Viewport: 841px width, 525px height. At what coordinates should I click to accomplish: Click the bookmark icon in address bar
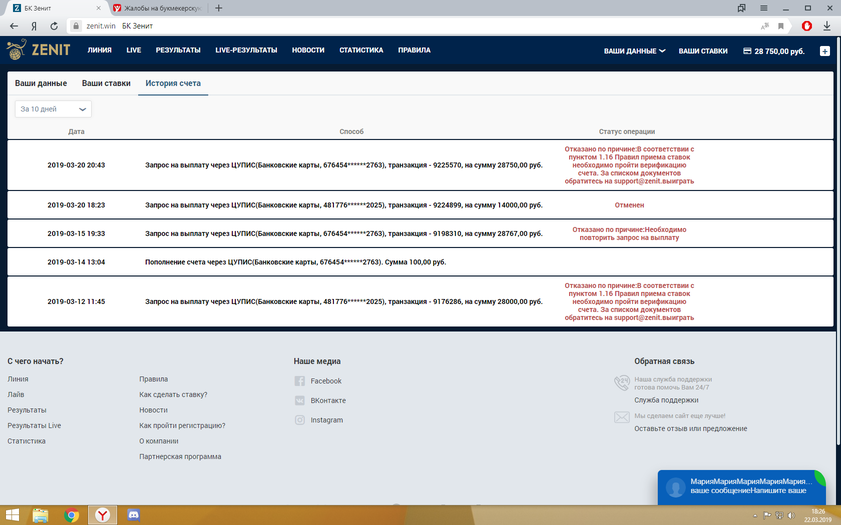[x=780, y=26]
